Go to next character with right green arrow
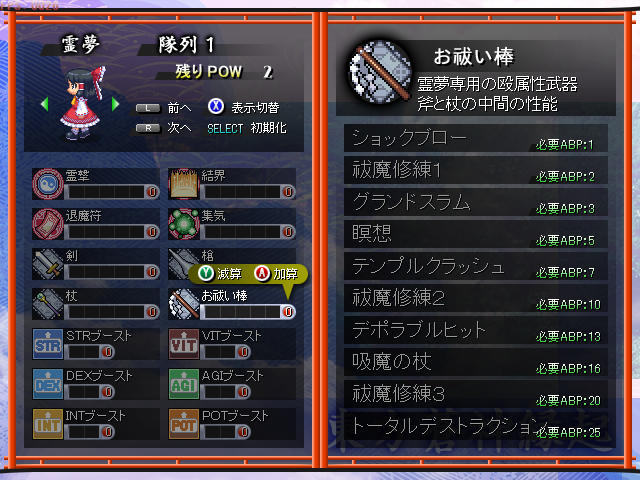The height and width of the screenshot is (480, 640). click(x=116, y=104)
